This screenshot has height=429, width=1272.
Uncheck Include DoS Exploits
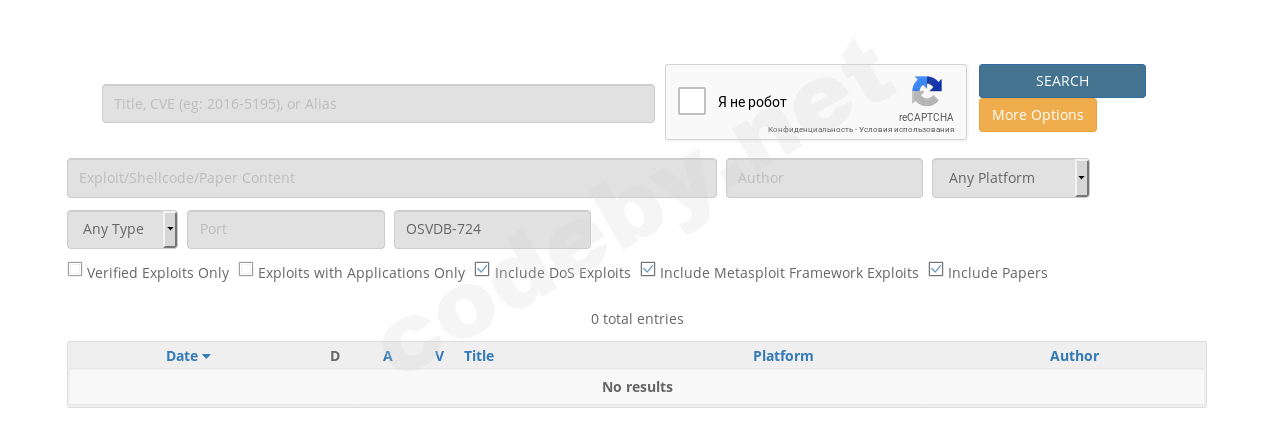(x=482, y=269)
